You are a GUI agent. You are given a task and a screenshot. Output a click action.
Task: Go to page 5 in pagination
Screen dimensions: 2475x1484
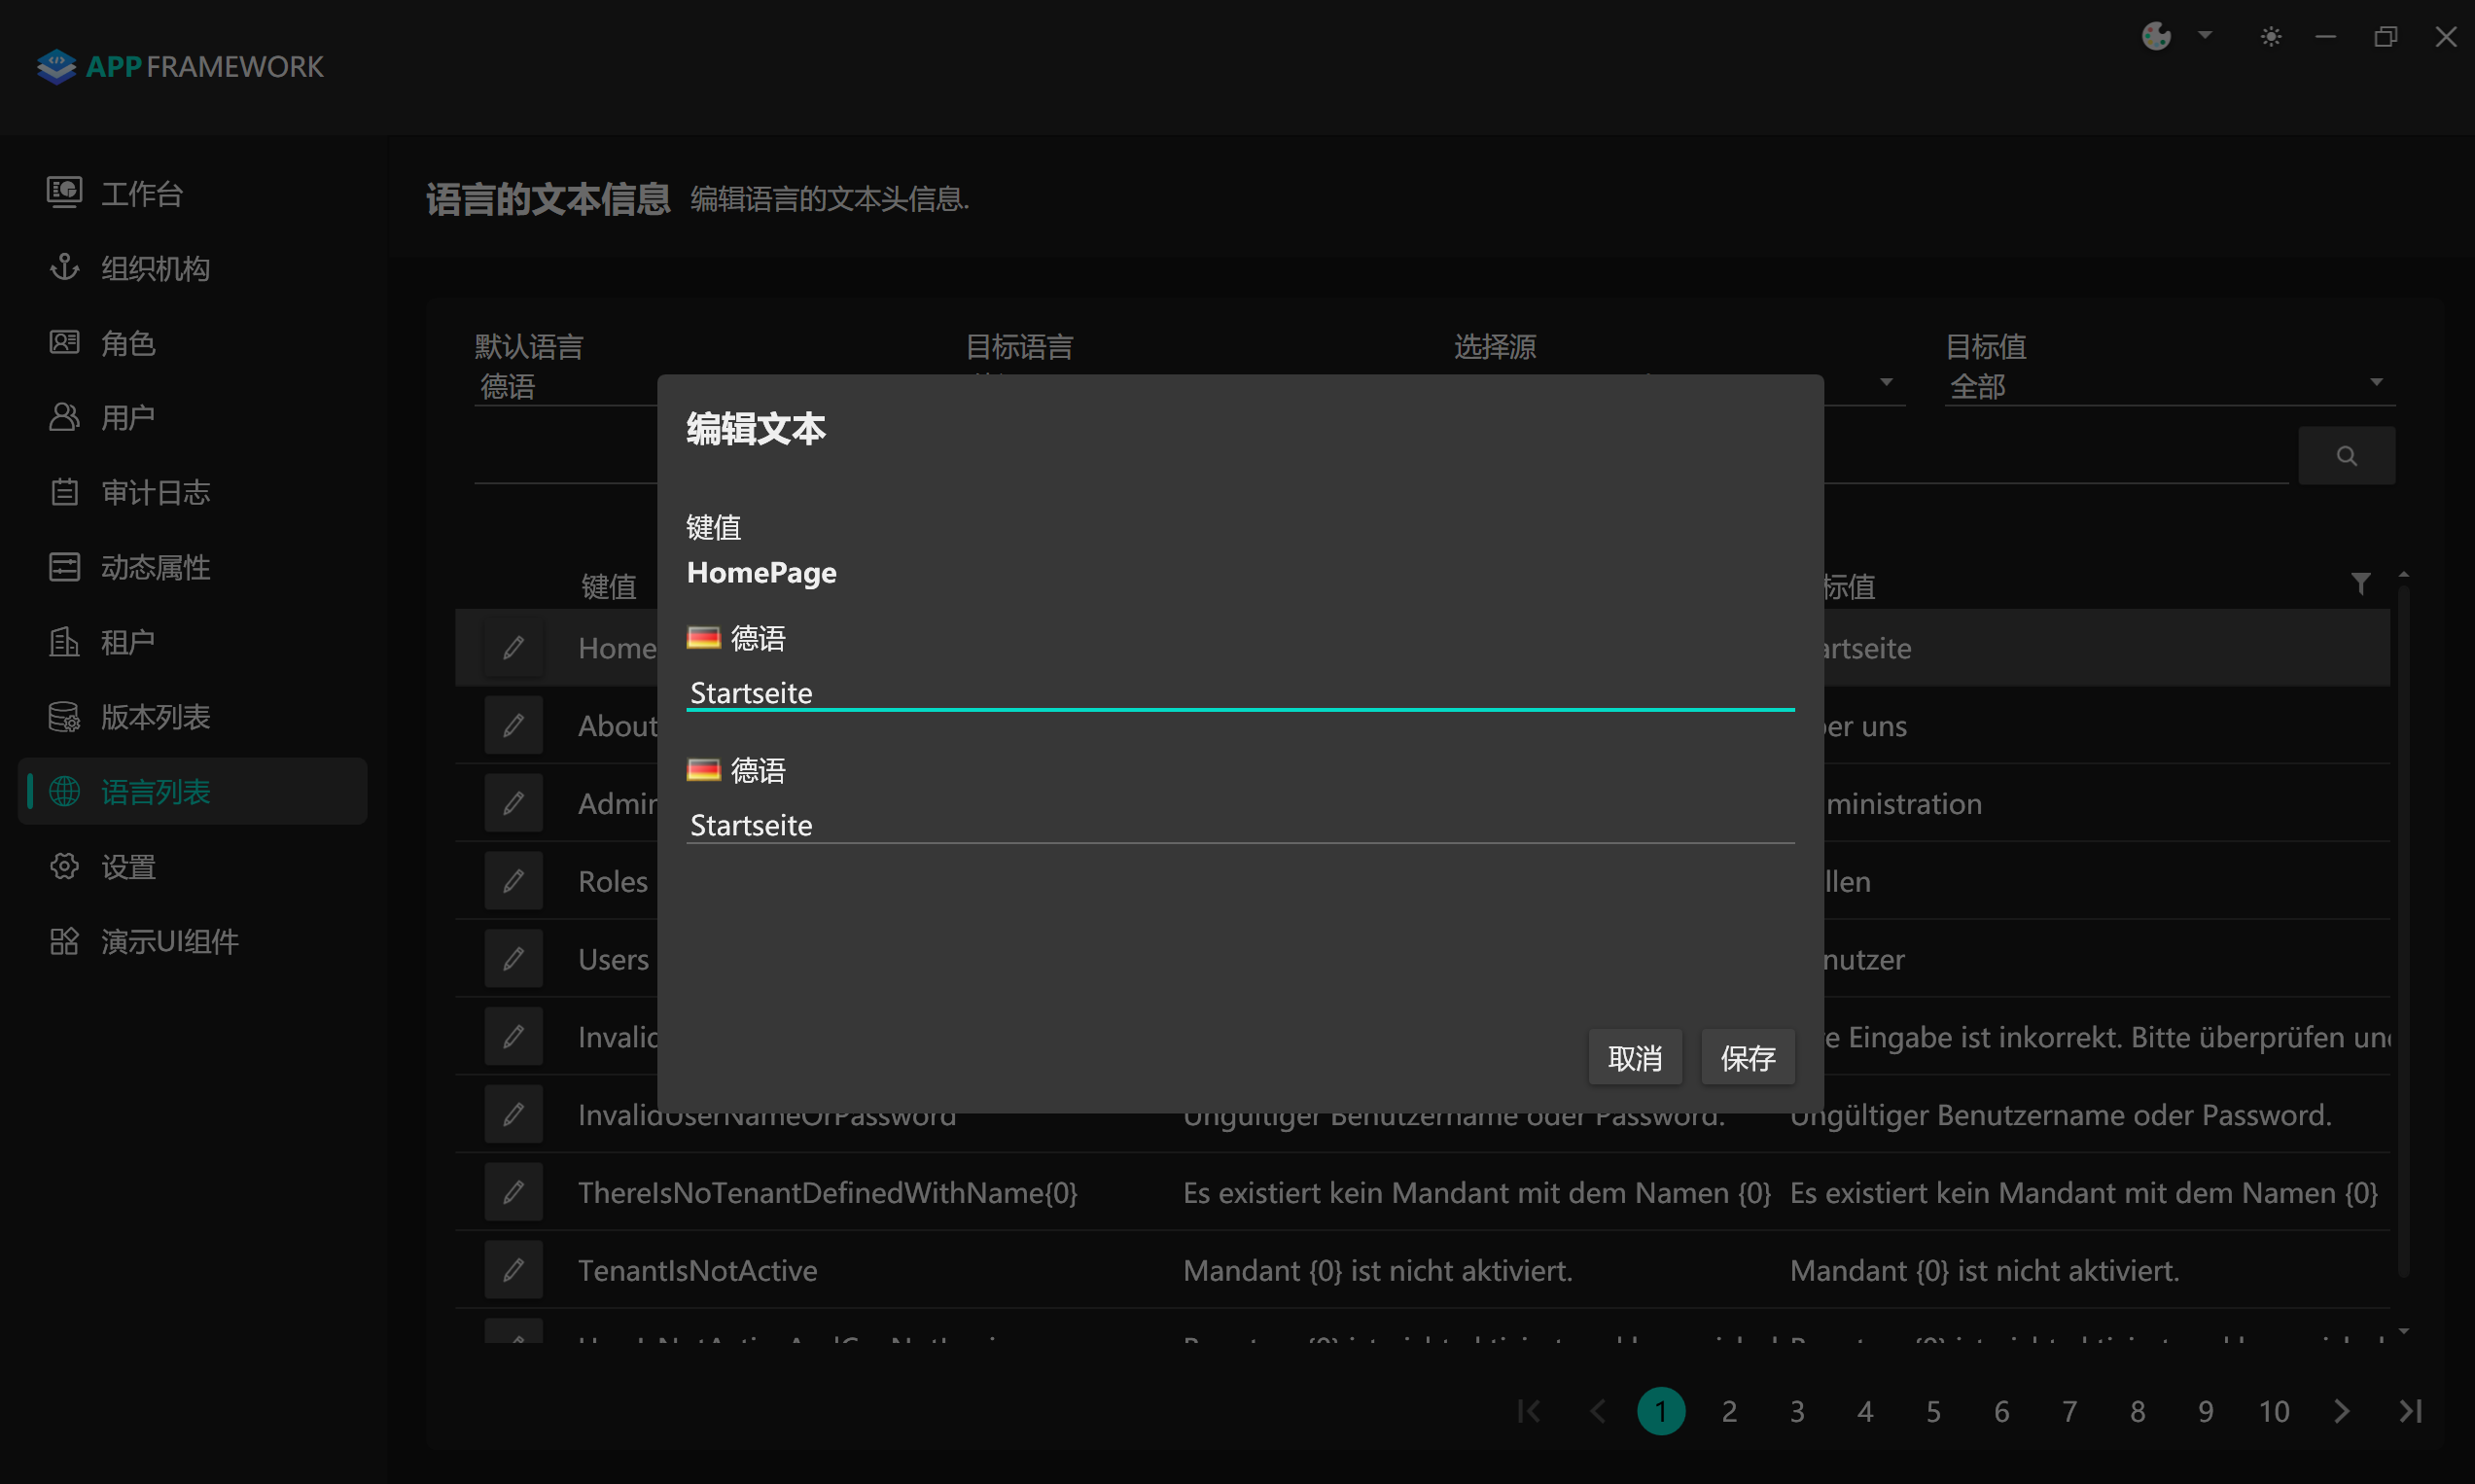click(1933, 1411)
